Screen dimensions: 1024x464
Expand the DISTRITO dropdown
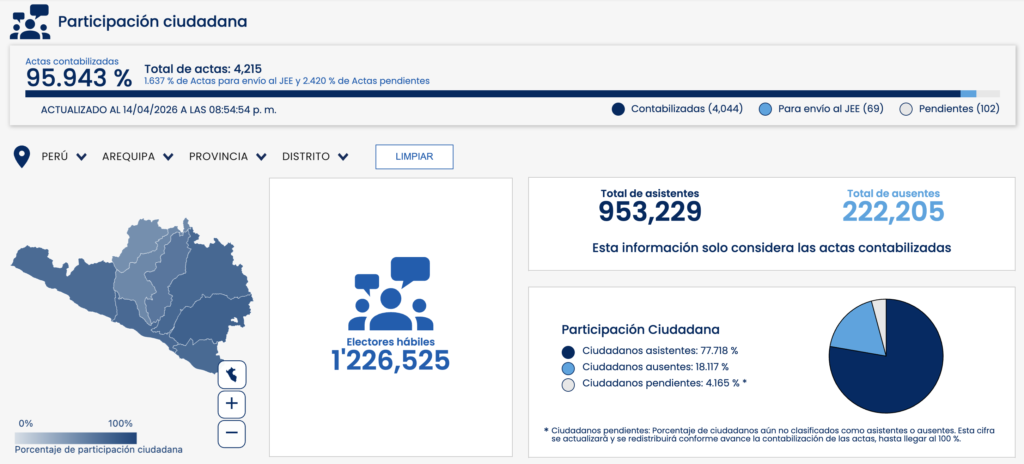(315, 157)
